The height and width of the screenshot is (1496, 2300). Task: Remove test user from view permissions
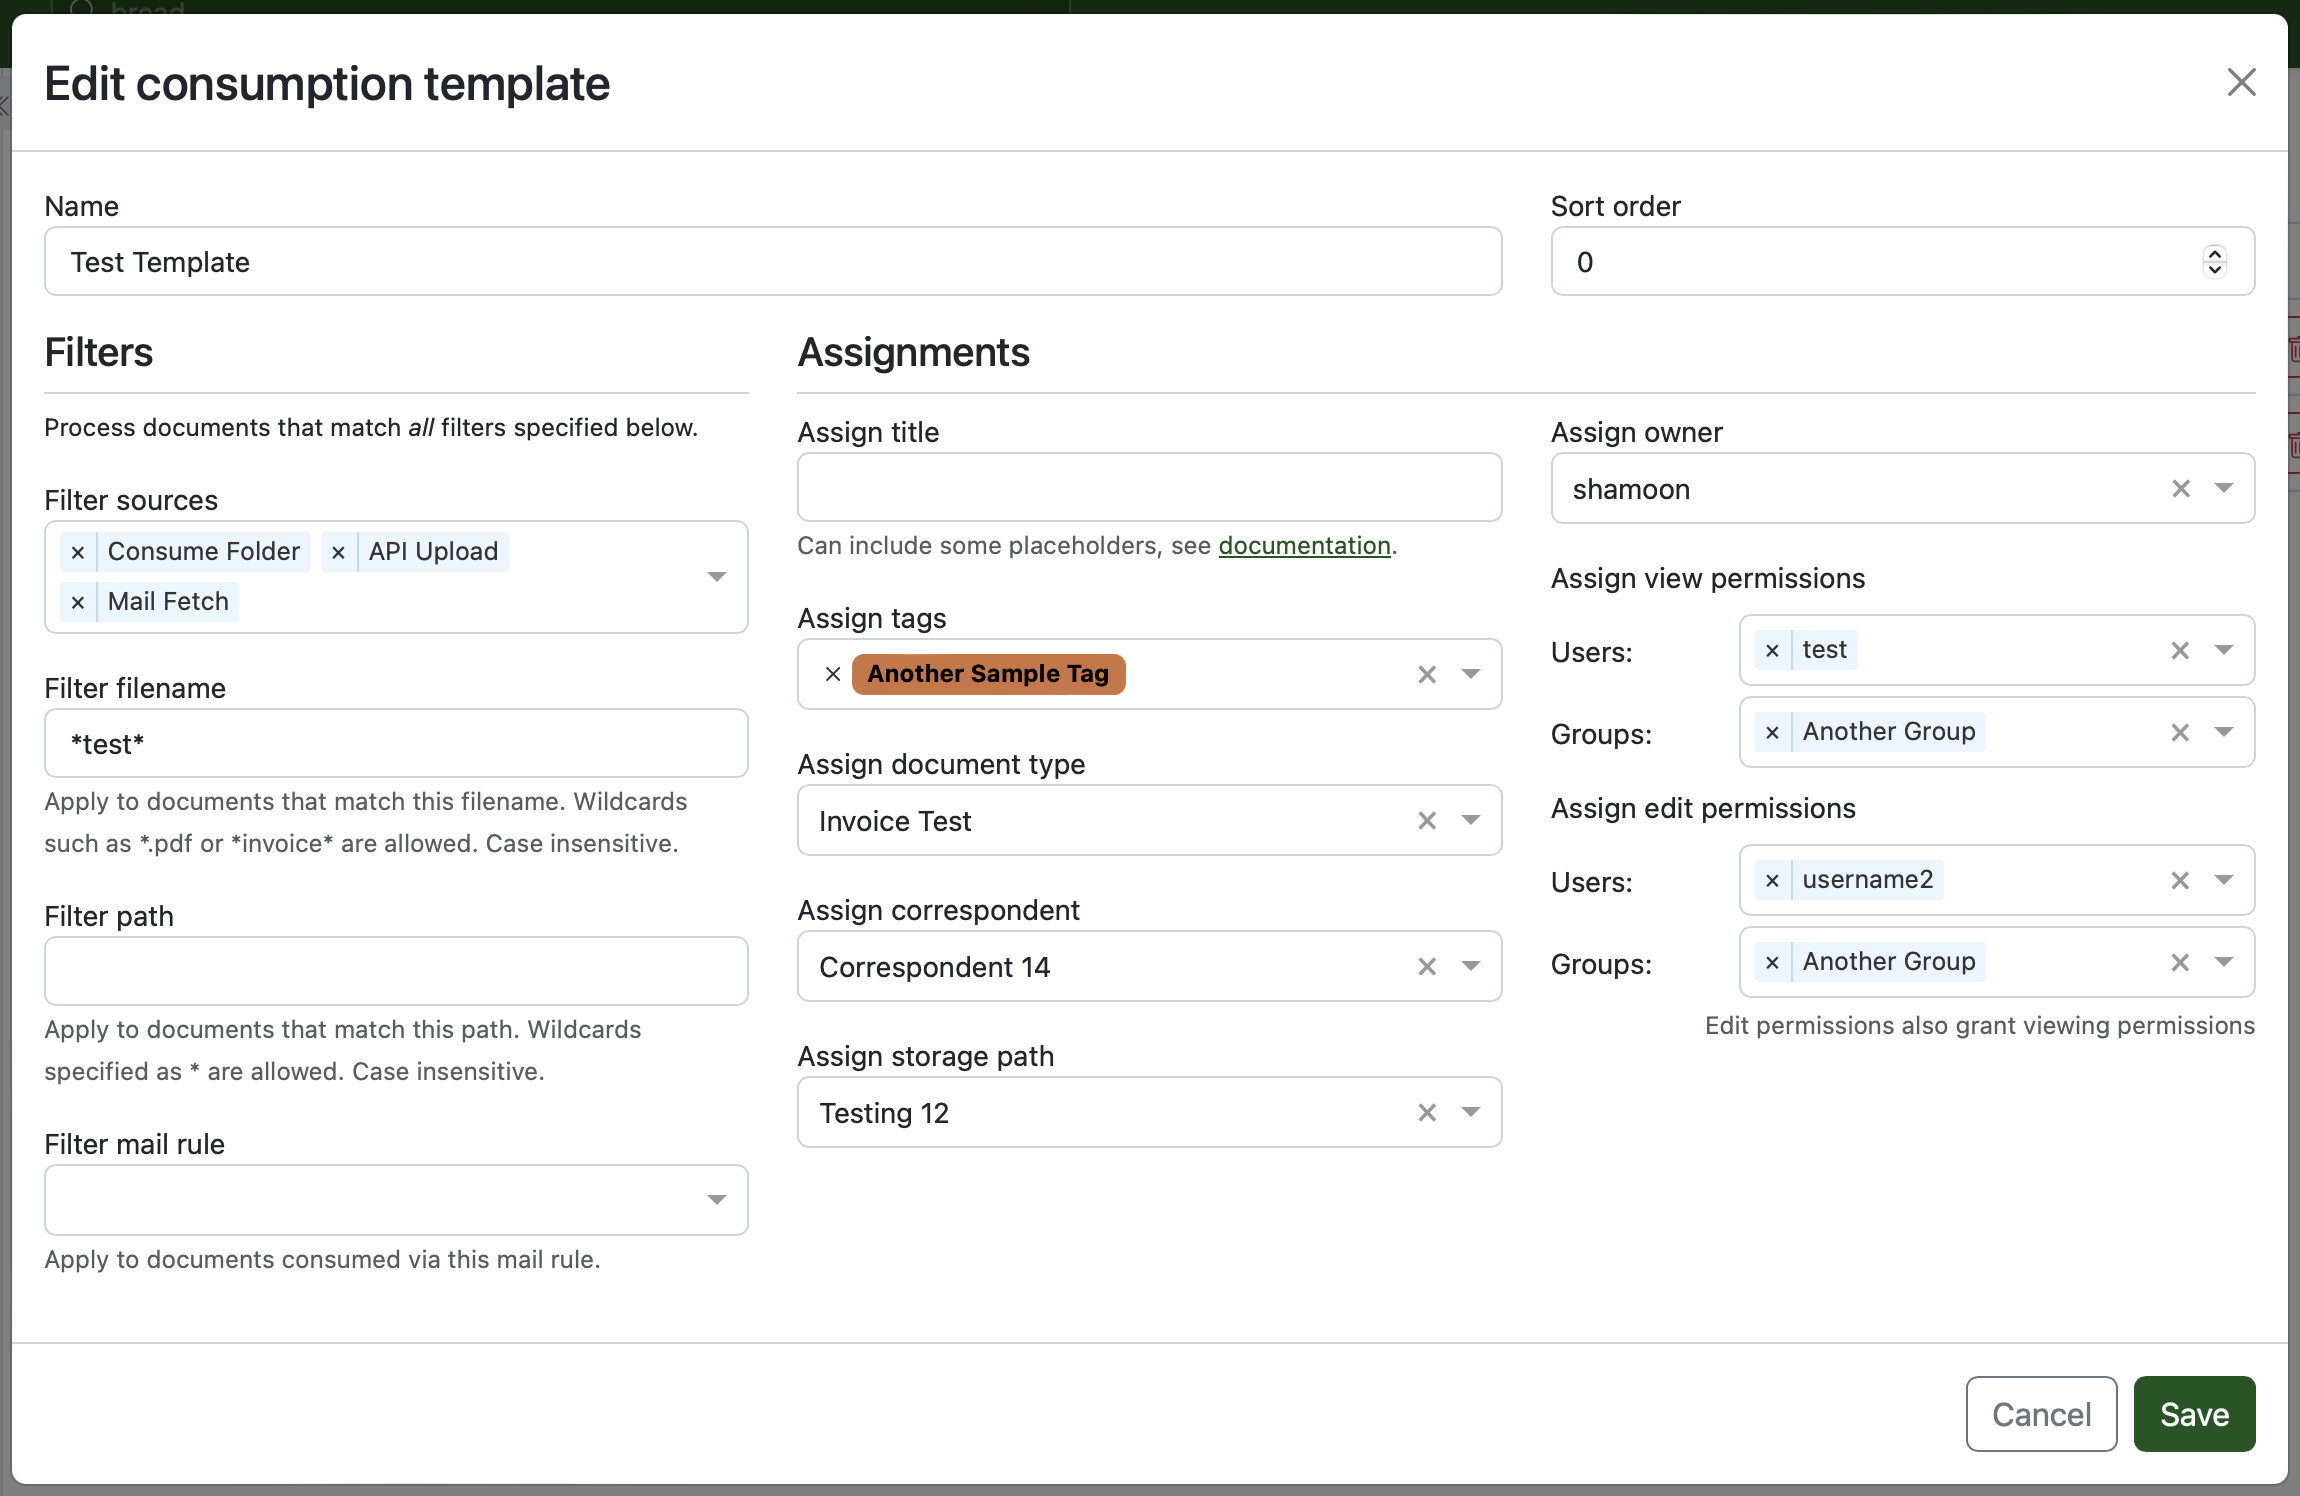pyautogui.click(x=1772, y=651)
